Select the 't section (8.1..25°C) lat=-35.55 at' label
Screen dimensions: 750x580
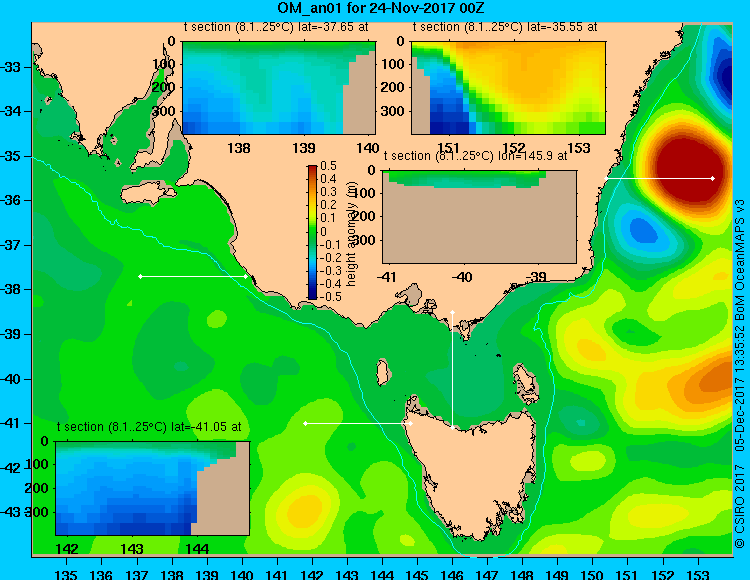pos(505,27)
